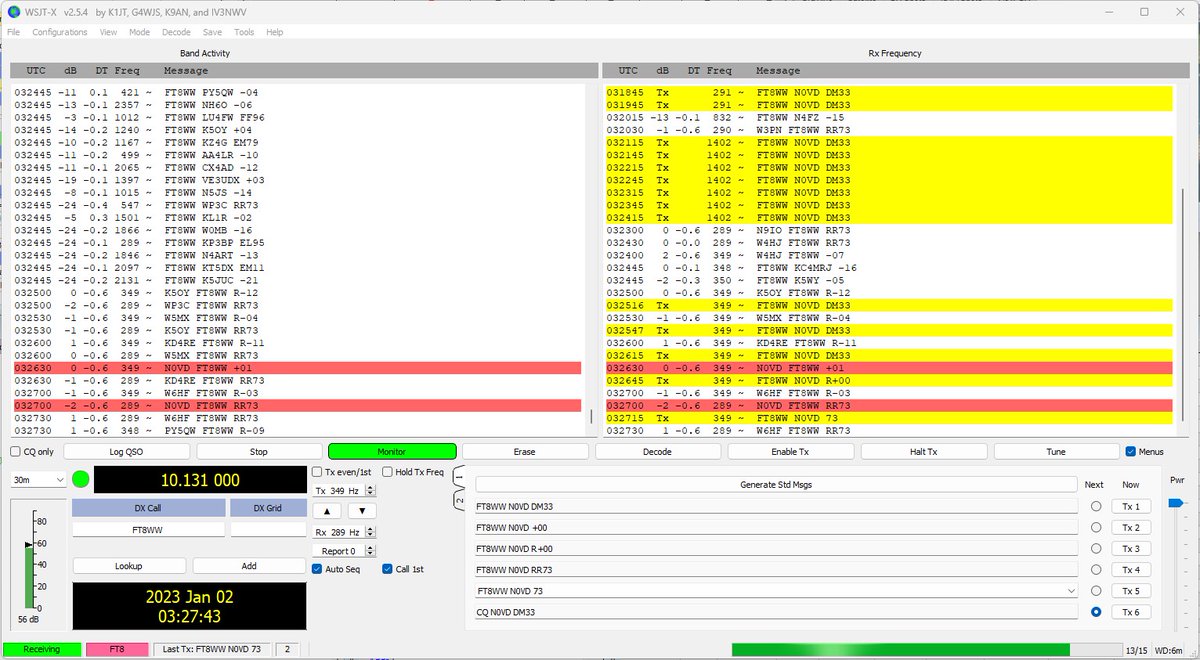Click the red 032630 N0VD FT8WW +01 Band Activity row

click(297, 368)
